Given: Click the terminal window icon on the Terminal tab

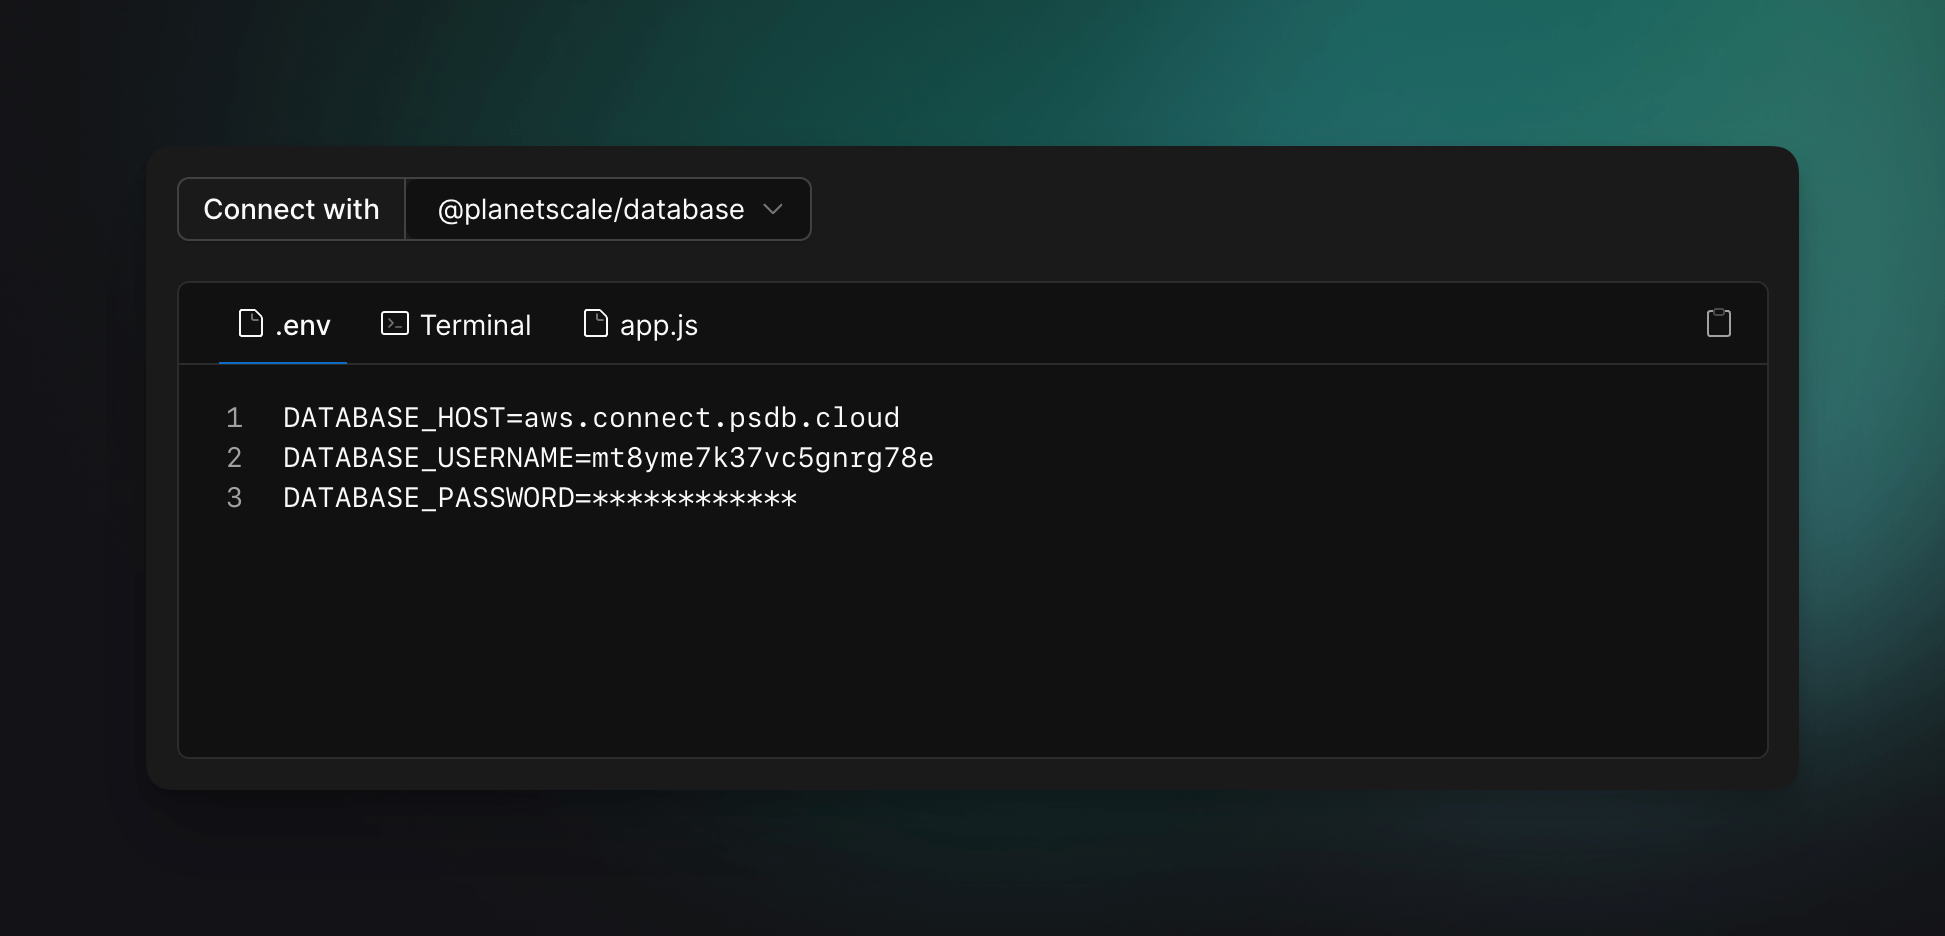Looking at the screenshot, I should click(395, 323).
